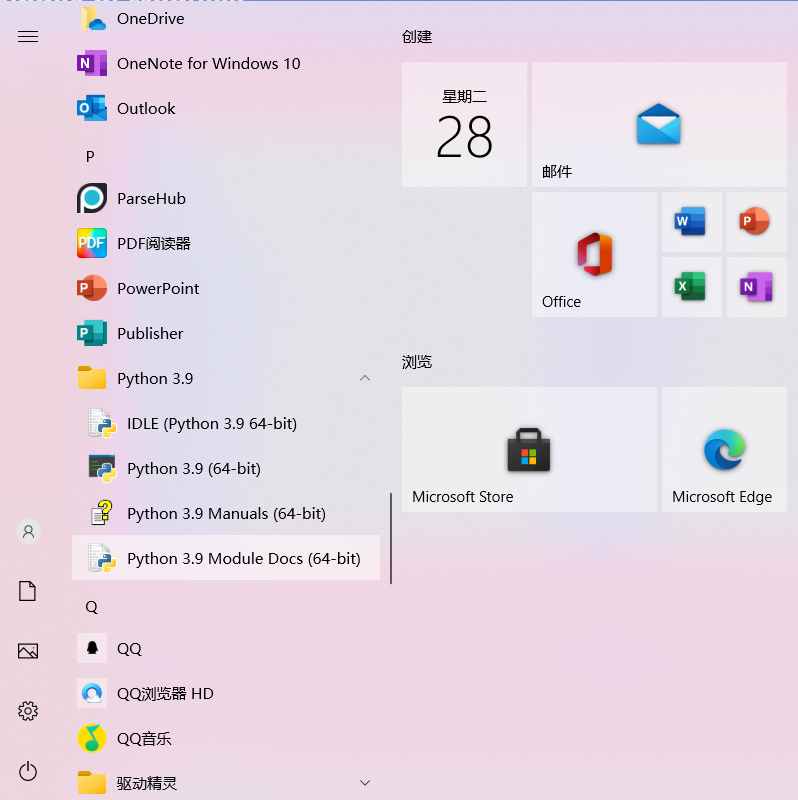This screenshot has width=798, height=800.
Task: Open ParseHub application
Action: 226,198
